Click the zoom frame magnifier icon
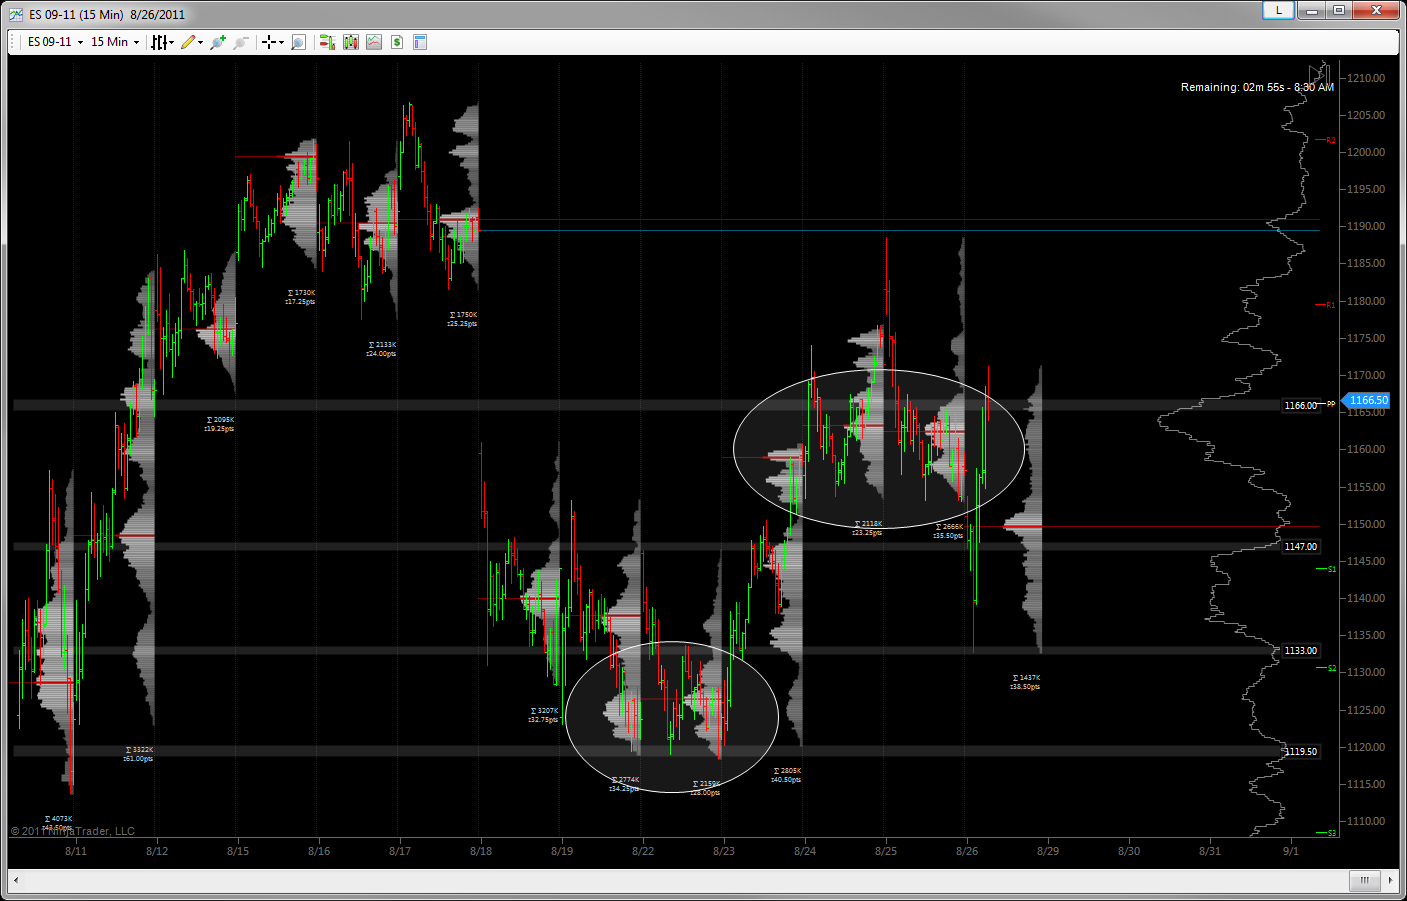The width and height of the screenshot is (1407, 901). click(x=298, y=42)
